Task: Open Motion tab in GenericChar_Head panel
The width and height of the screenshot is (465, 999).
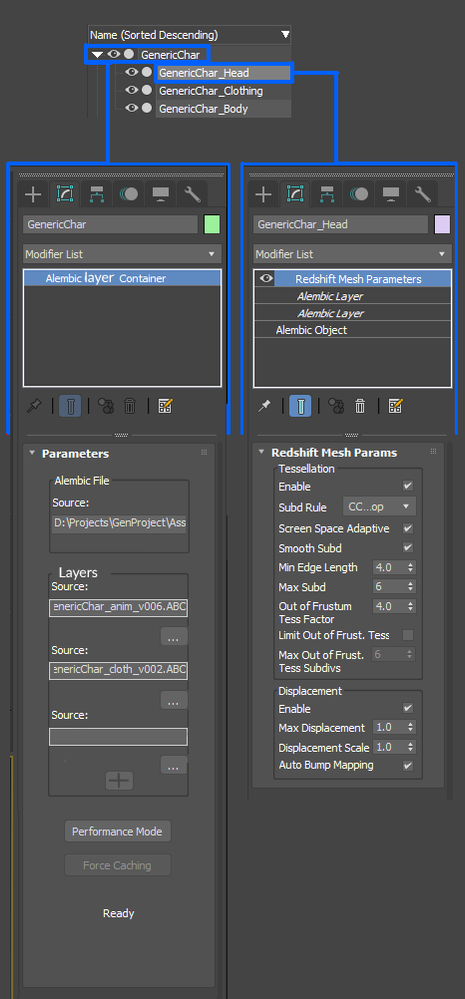Action: coord(359,194)
